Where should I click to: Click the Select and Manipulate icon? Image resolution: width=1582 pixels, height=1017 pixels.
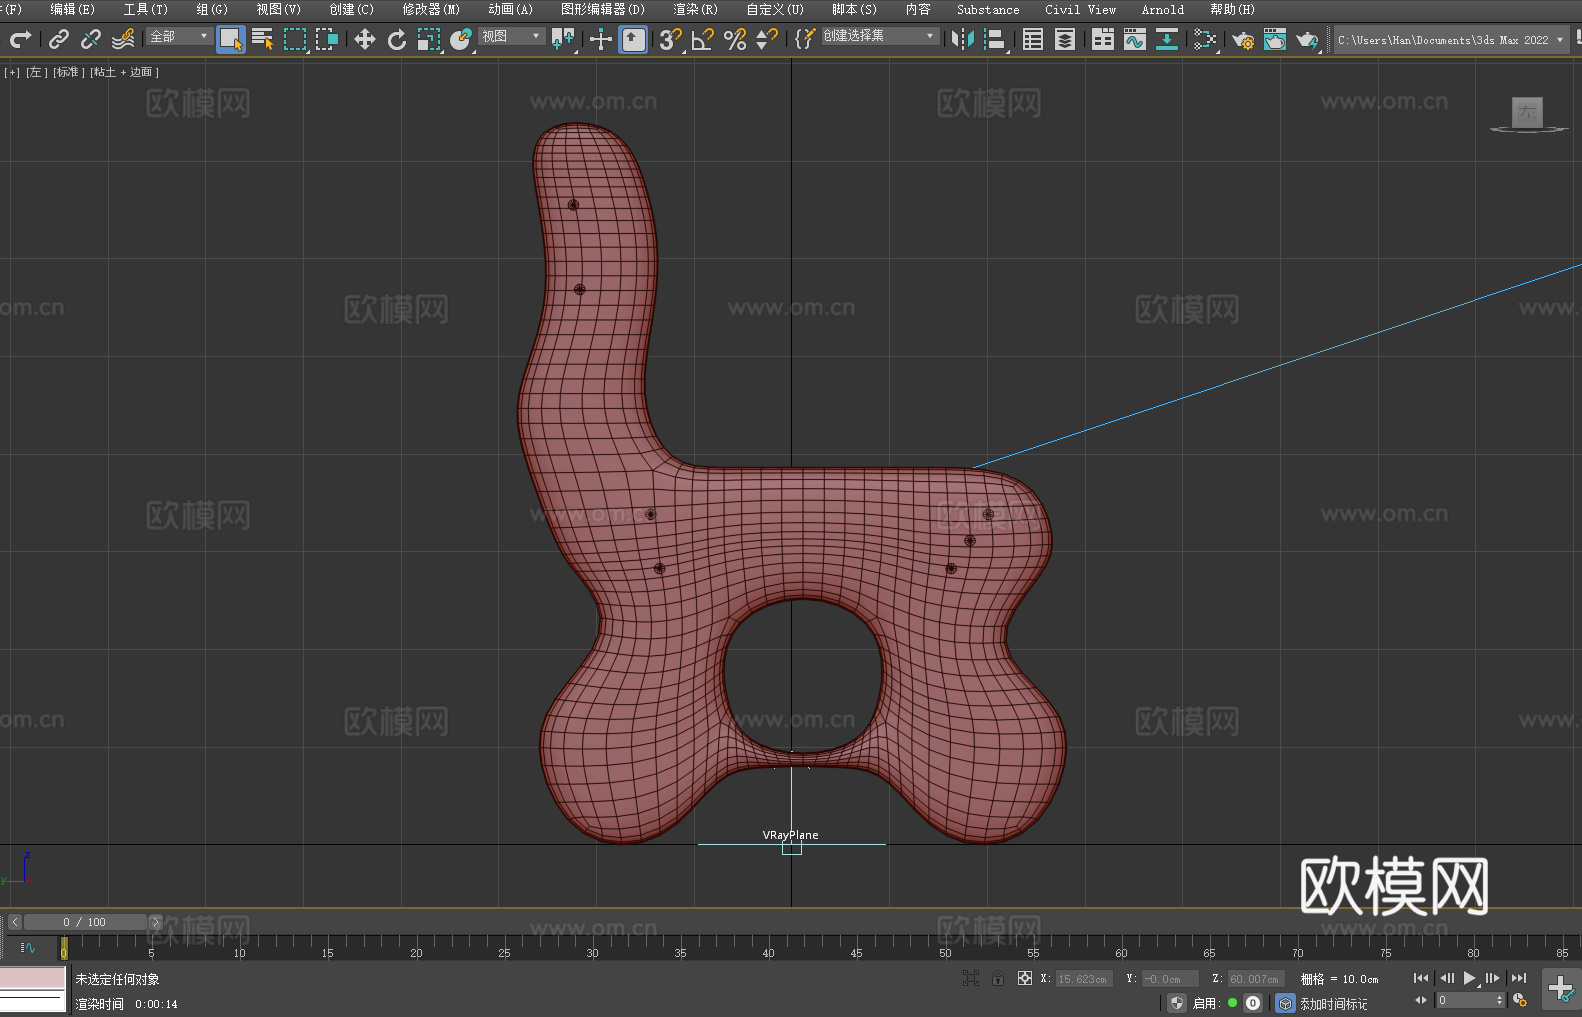click(x=601, y=39)
